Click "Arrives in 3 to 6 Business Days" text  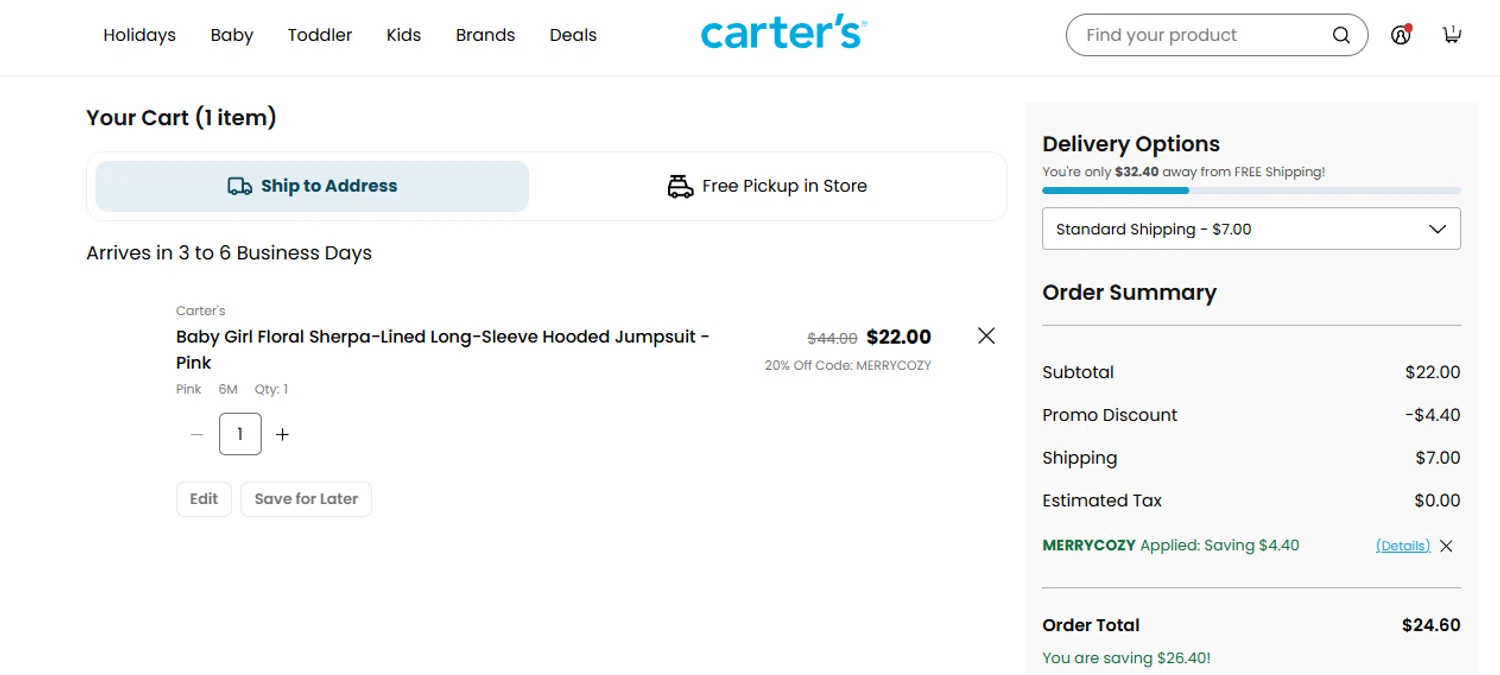tap(229, 253)
